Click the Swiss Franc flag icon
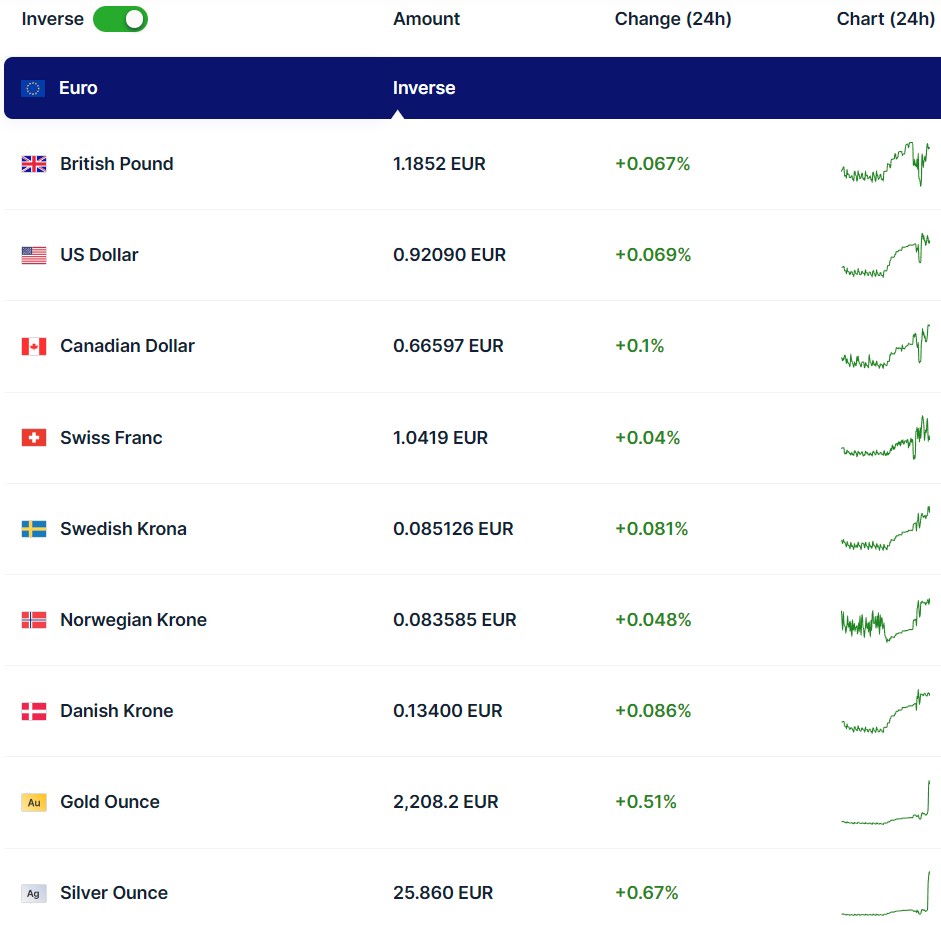941x925 pixels. coord(34,438)
